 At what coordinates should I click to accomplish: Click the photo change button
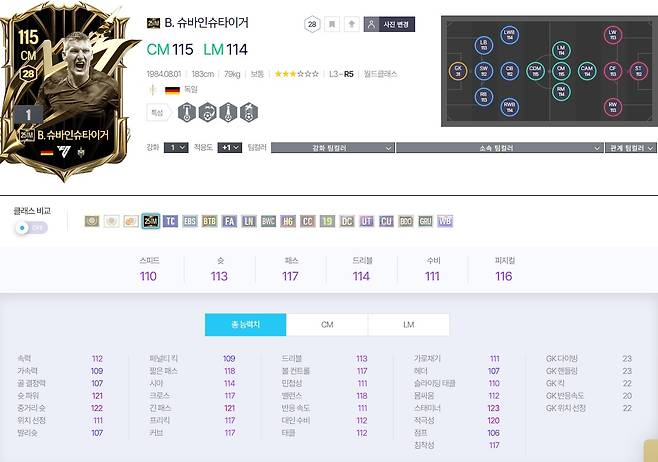click(389, 24)
